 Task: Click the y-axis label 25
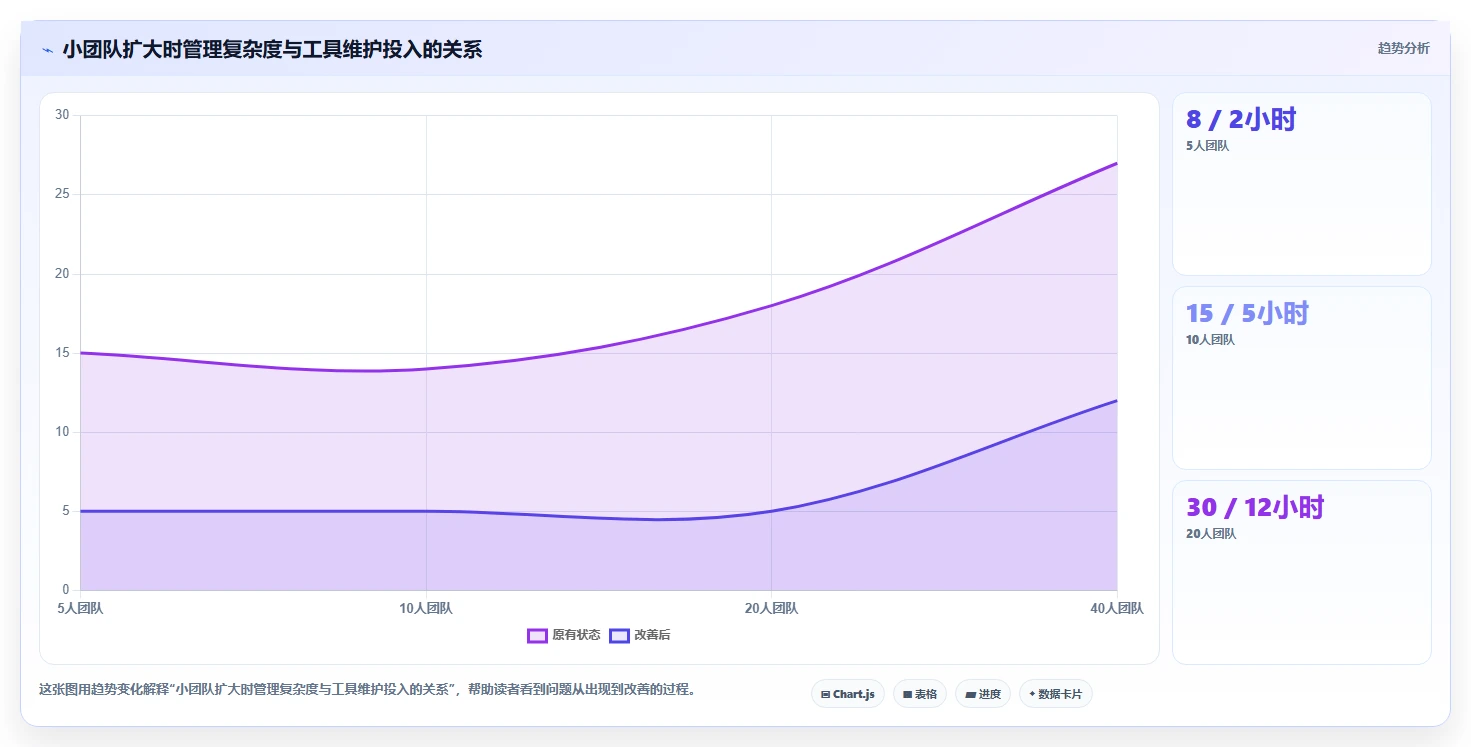point(62,194)
